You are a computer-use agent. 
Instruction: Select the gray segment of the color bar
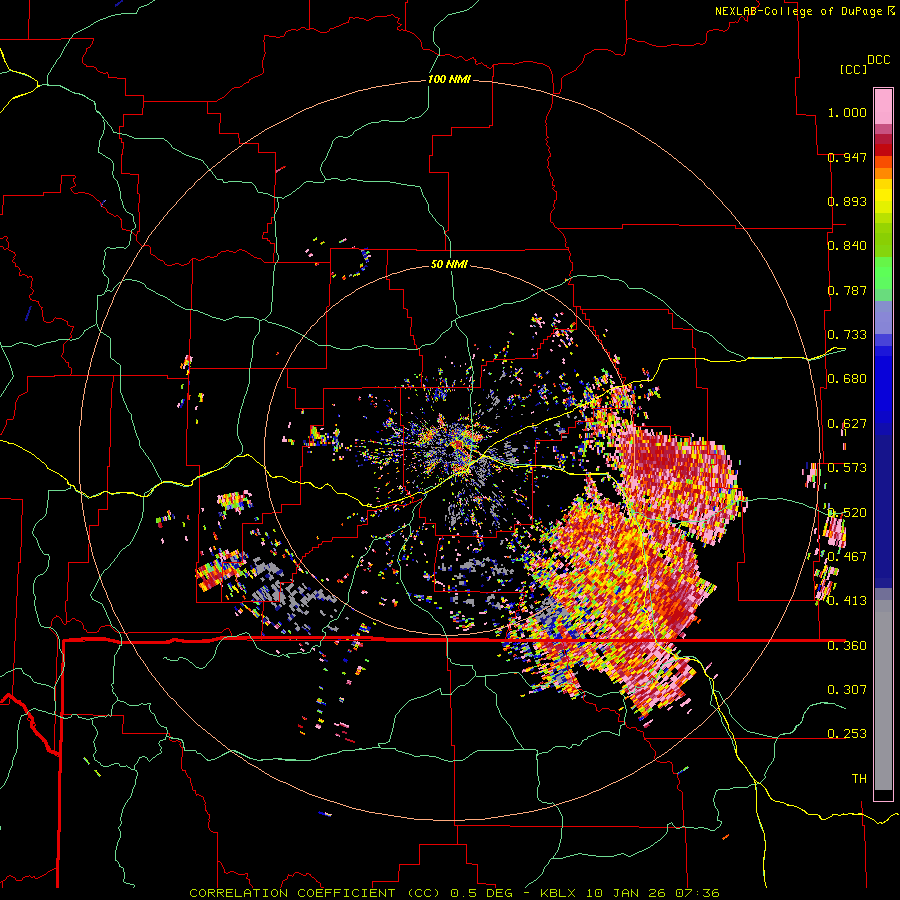coord(883,695)
